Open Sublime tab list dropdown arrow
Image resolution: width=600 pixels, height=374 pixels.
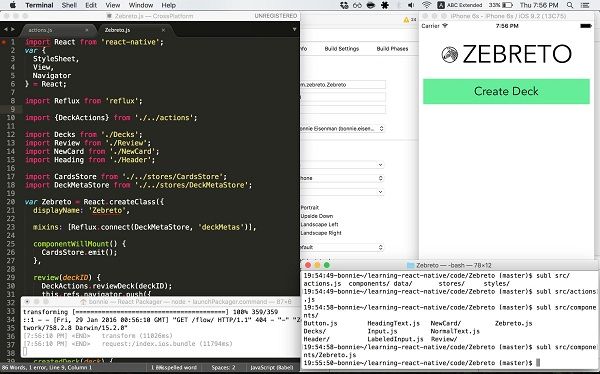(x=294, y=29)
